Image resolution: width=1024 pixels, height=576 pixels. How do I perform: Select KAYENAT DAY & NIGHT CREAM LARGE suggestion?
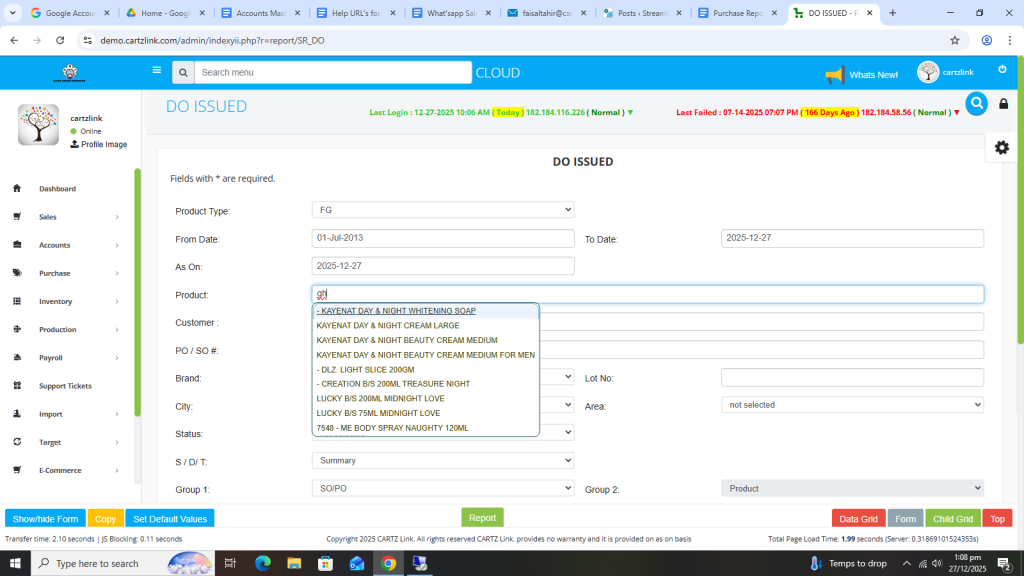(388, 325)
